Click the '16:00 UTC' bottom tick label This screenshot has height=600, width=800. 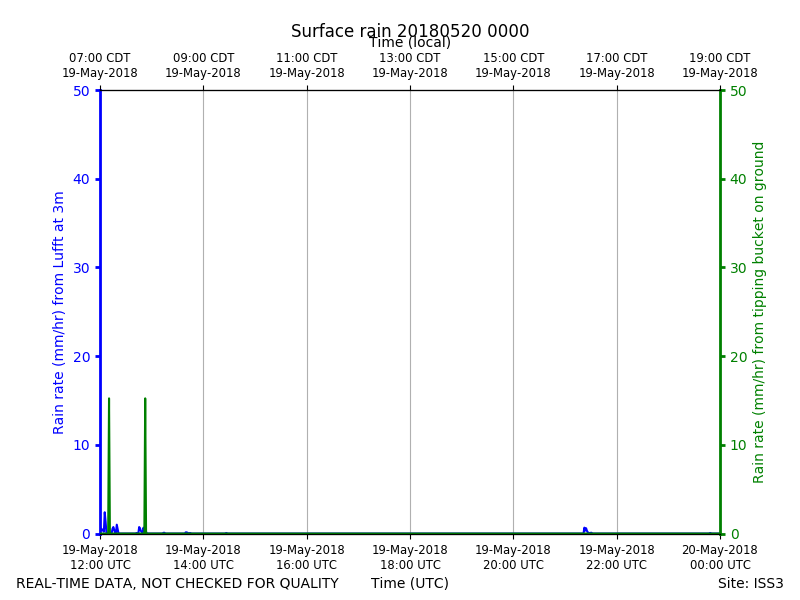tap(307, 565)
